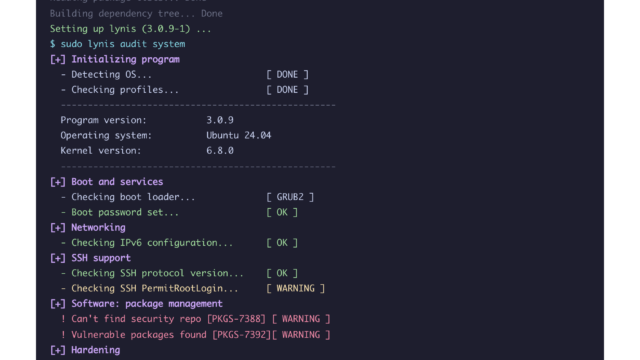Click the exclamation mark before Vulnerable packages found
The image size is (640, 360).
point(63,335)
